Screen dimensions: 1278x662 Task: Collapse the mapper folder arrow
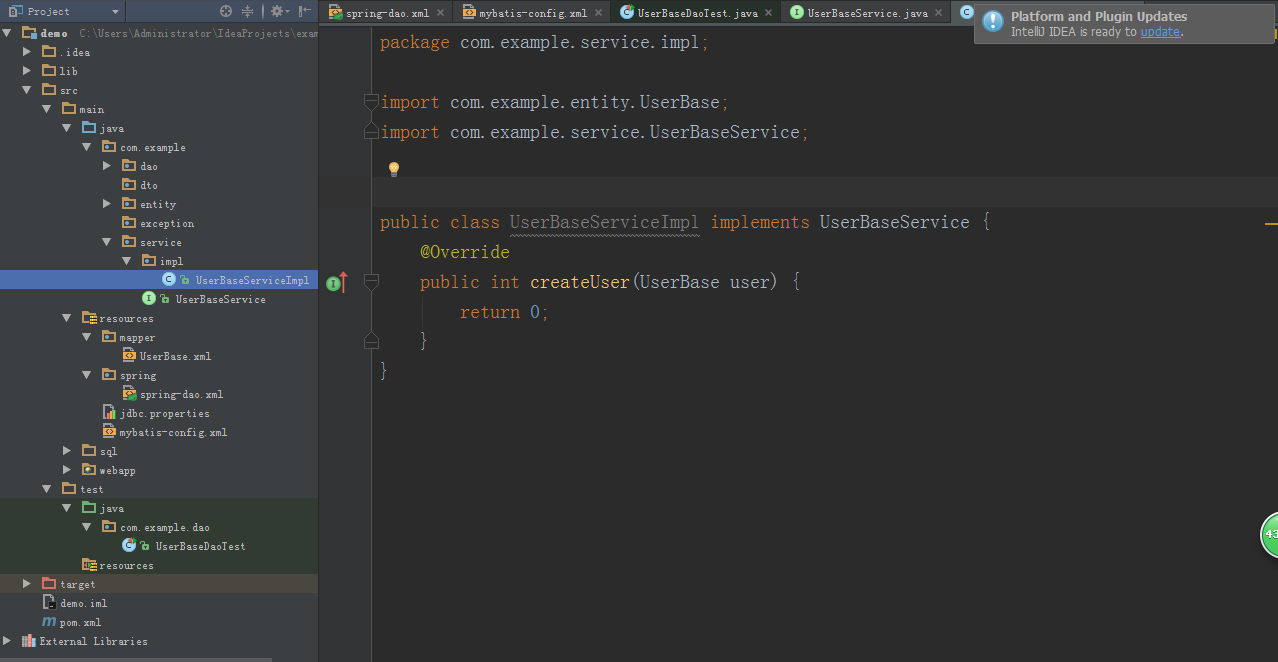(87, 337)
